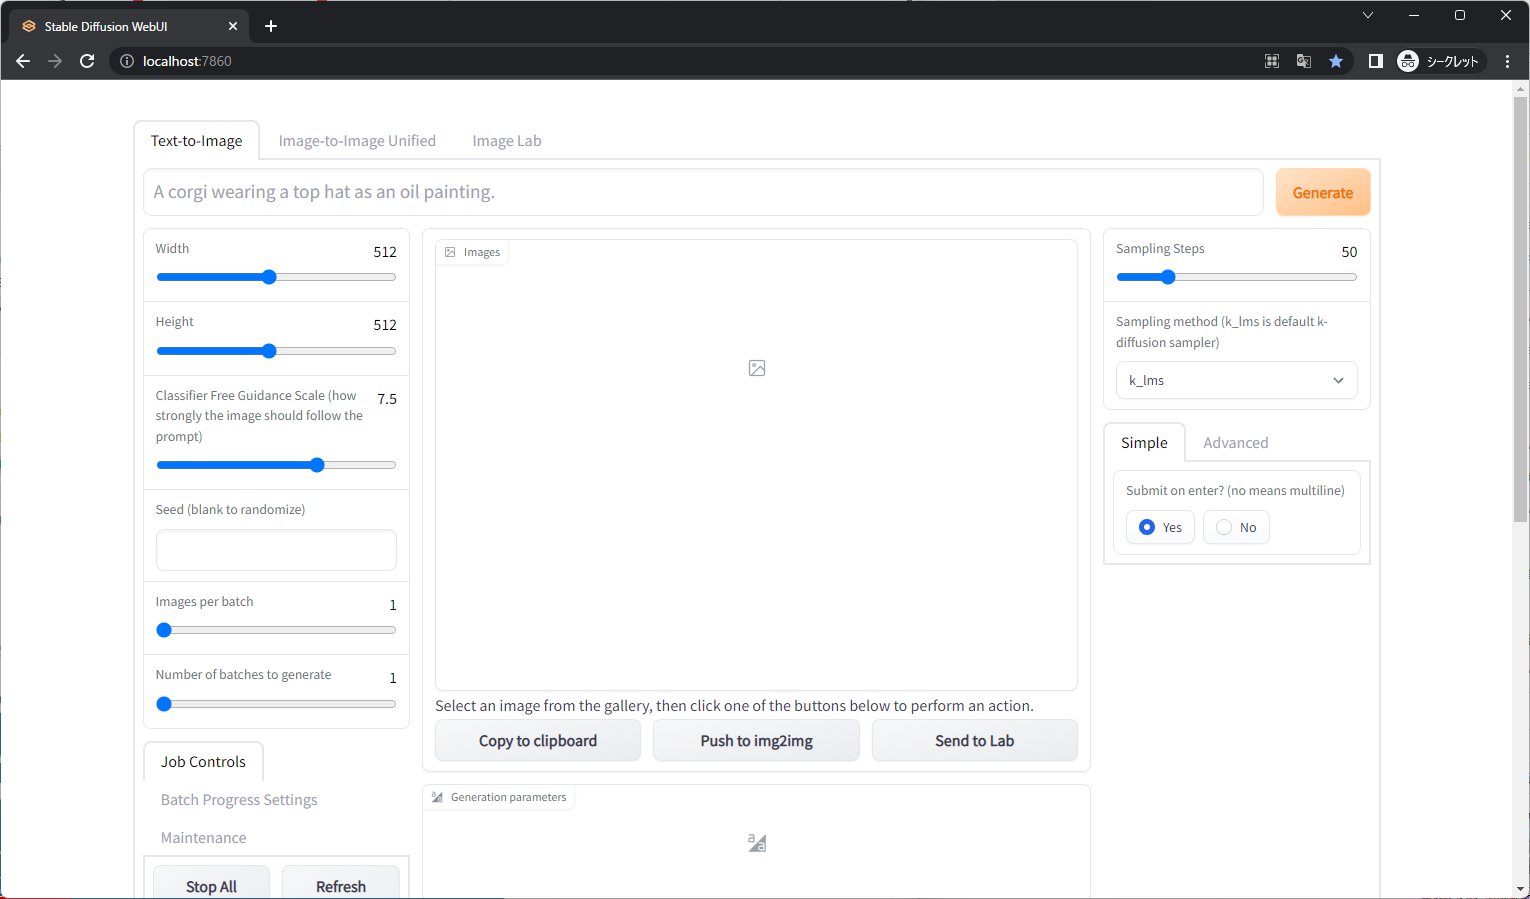Open the k_lms sampling method dropdown
Image resolution: width=1530 pixels, height=899 pixels.
(x=1236, y=380)
